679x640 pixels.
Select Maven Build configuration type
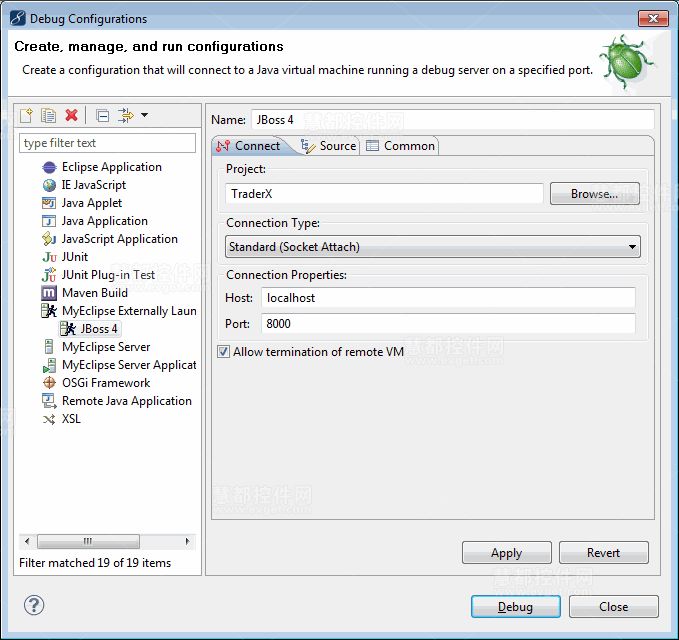click(95, 293)
